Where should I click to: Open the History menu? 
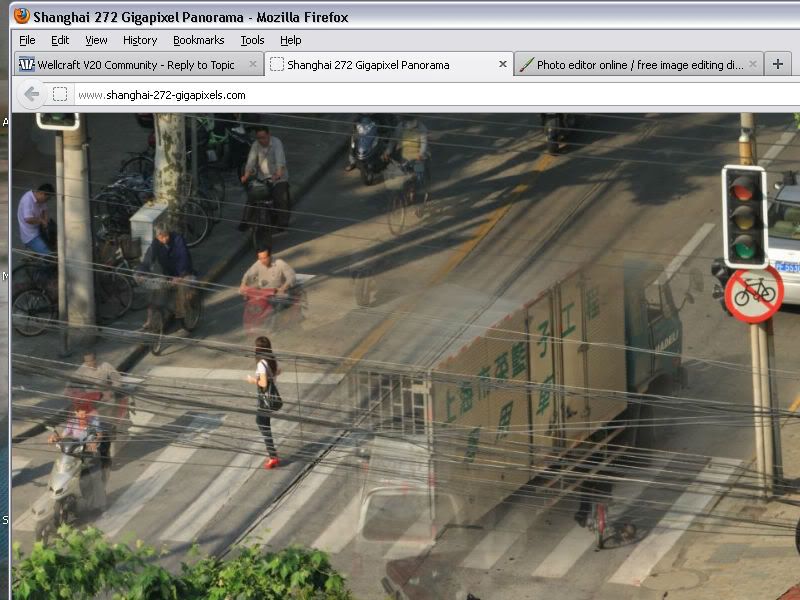[x=140, y=40]
